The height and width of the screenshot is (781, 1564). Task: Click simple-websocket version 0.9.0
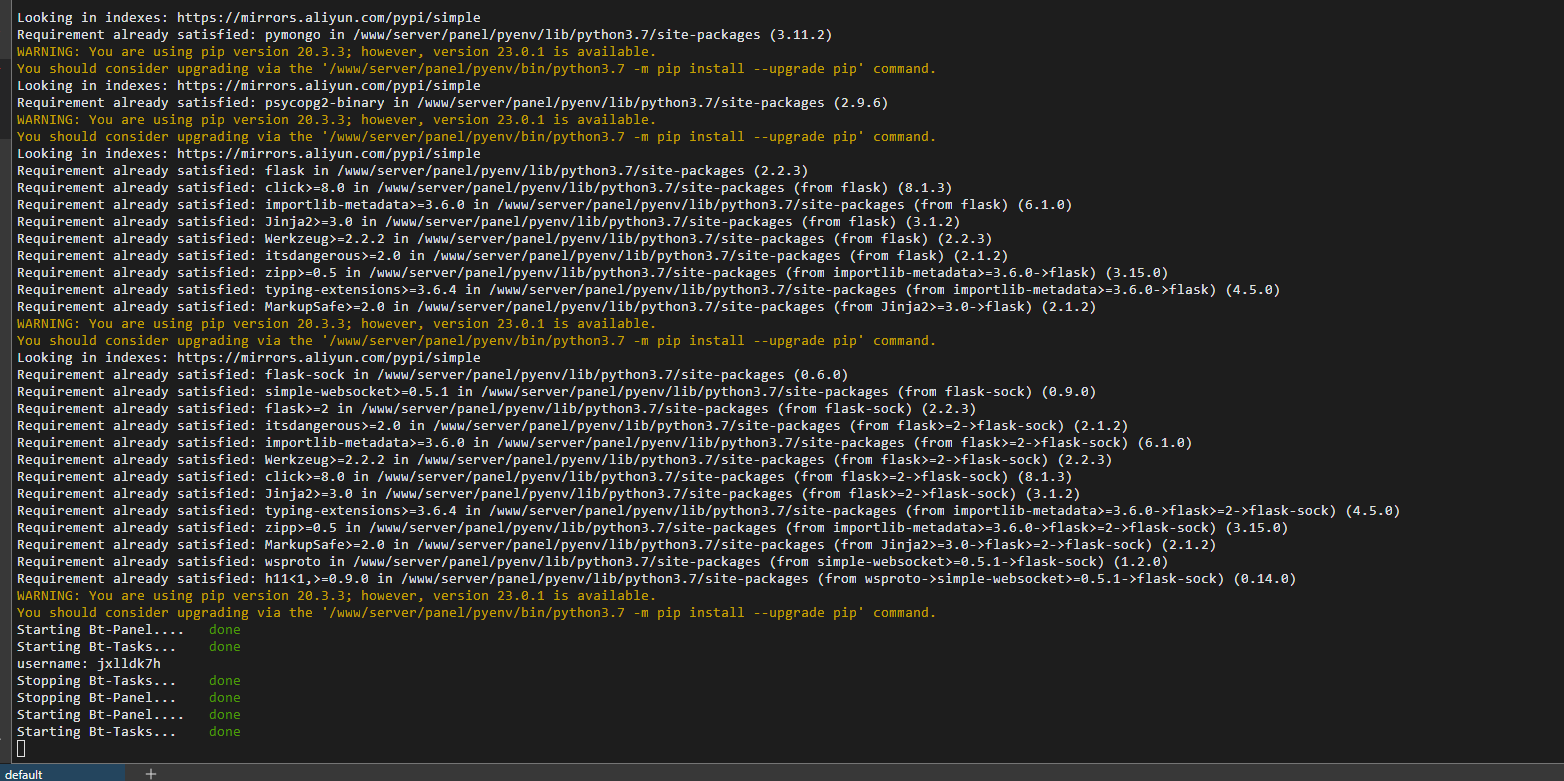tap(1068, 392)
